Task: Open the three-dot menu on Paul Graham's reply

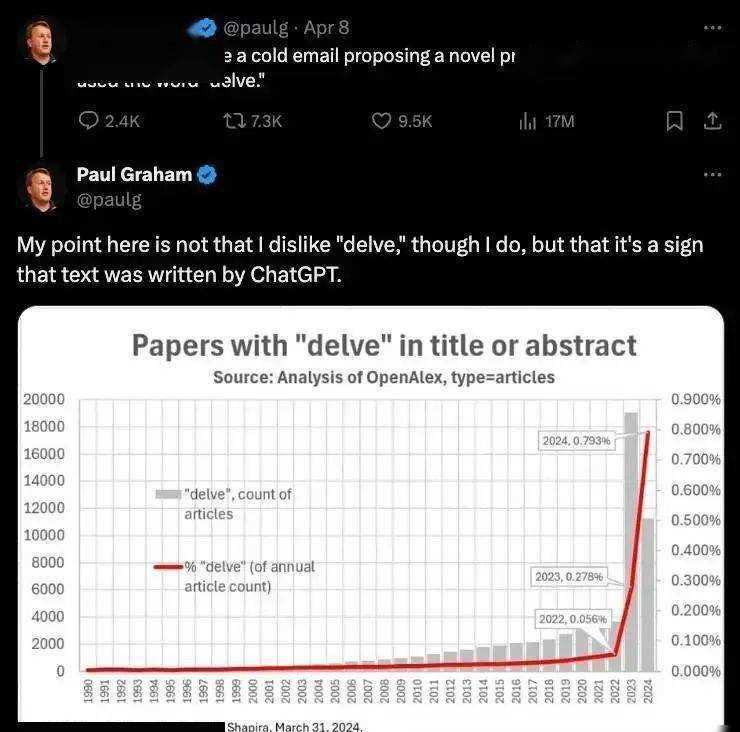Action: click(713, 175)
